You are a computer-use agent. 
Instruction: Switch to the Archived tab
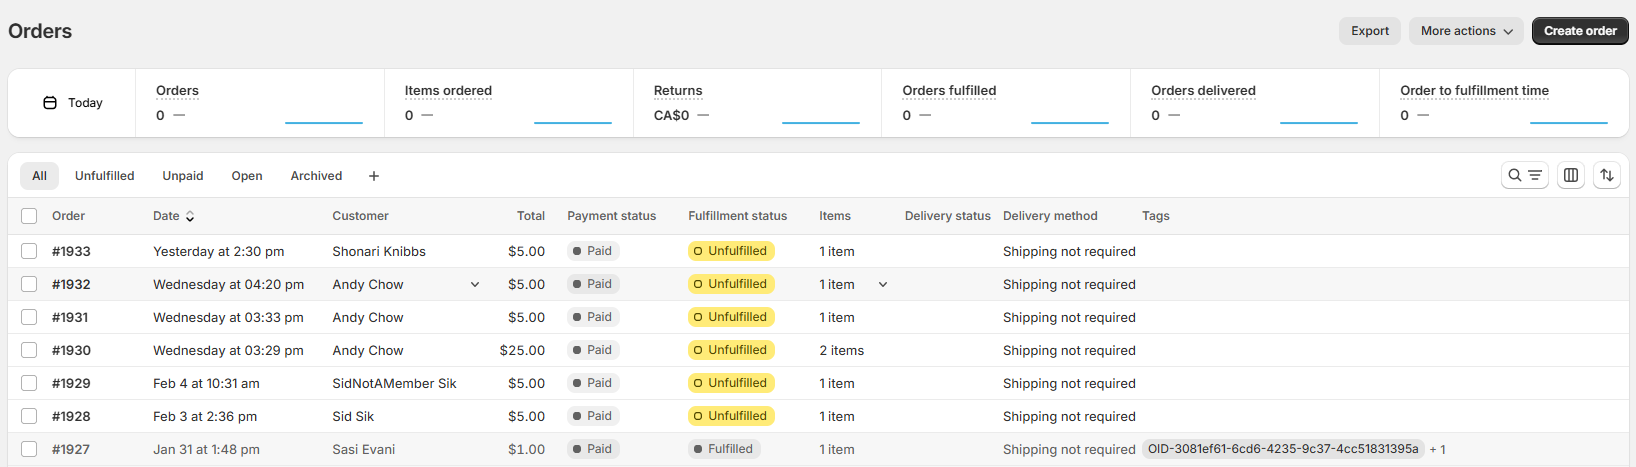click(x=316, y=176)
